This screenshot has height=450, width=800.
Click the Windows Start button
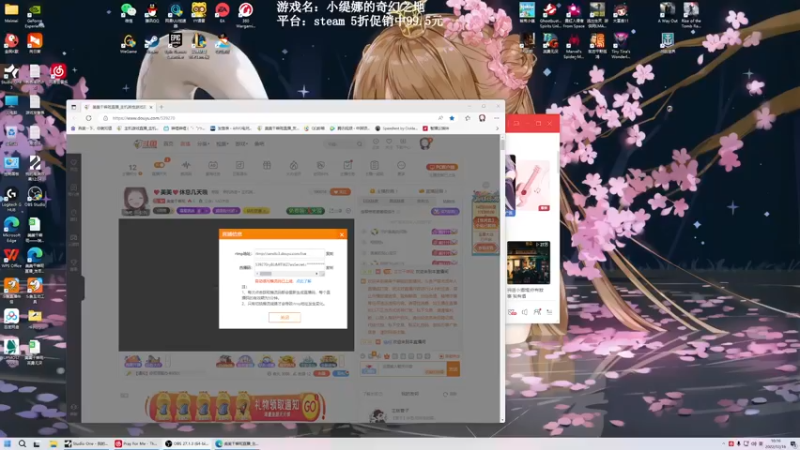(7, 444)
